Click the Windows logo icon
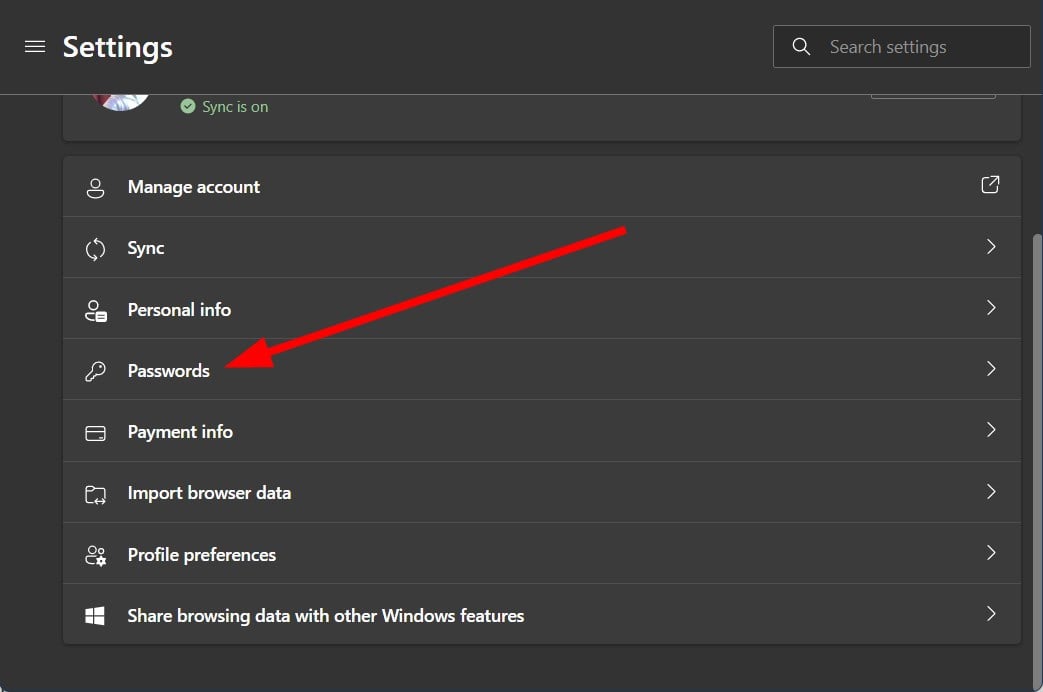The width and height of the screenshot is (1043, 692). (96, 616)
